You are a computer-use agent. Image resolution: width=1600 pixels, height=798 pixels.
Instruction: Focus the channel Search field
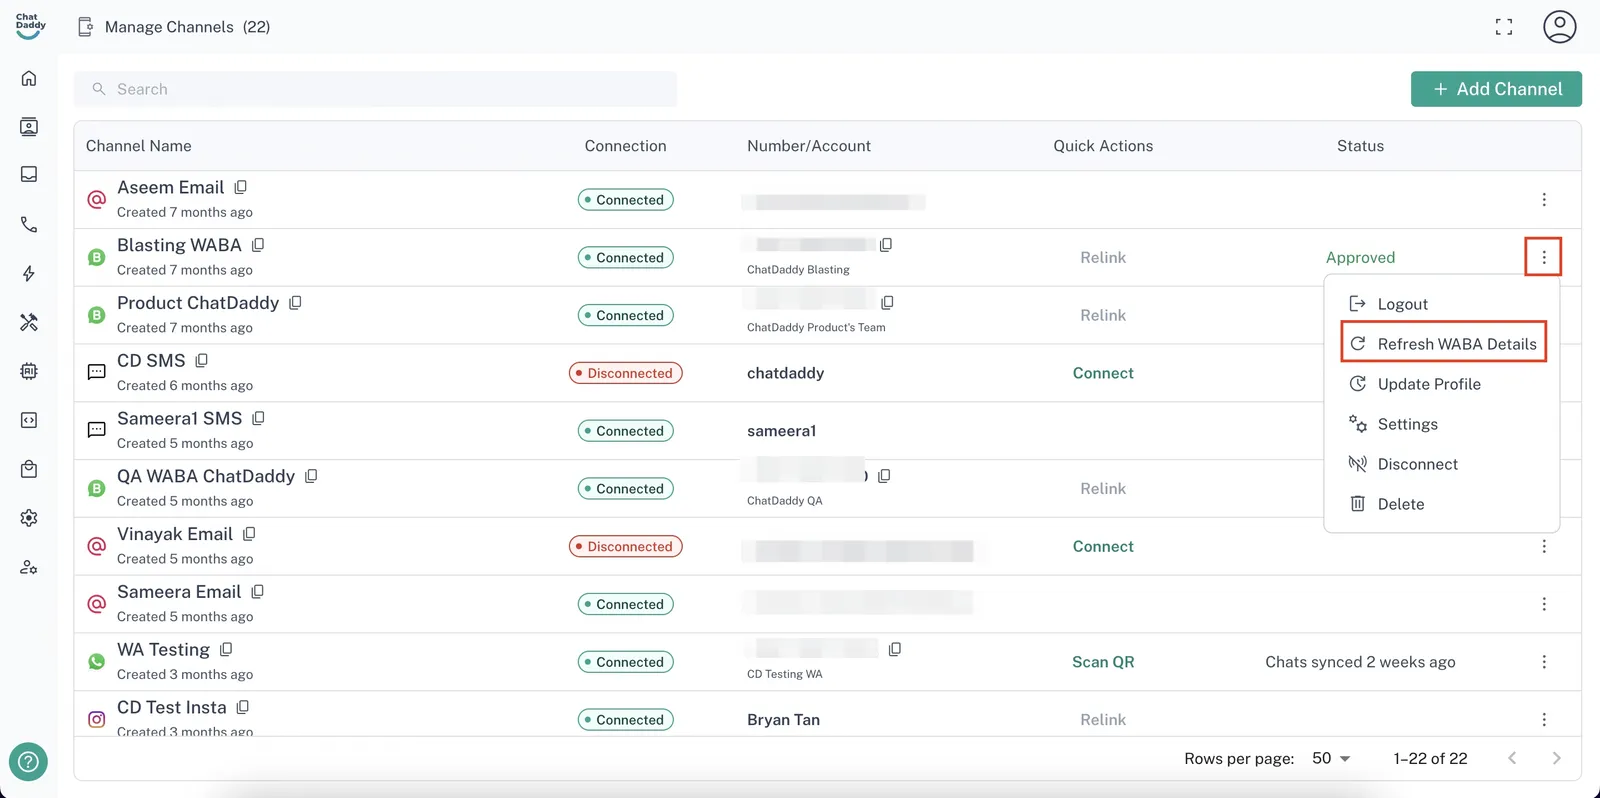(x=375, y=89)
